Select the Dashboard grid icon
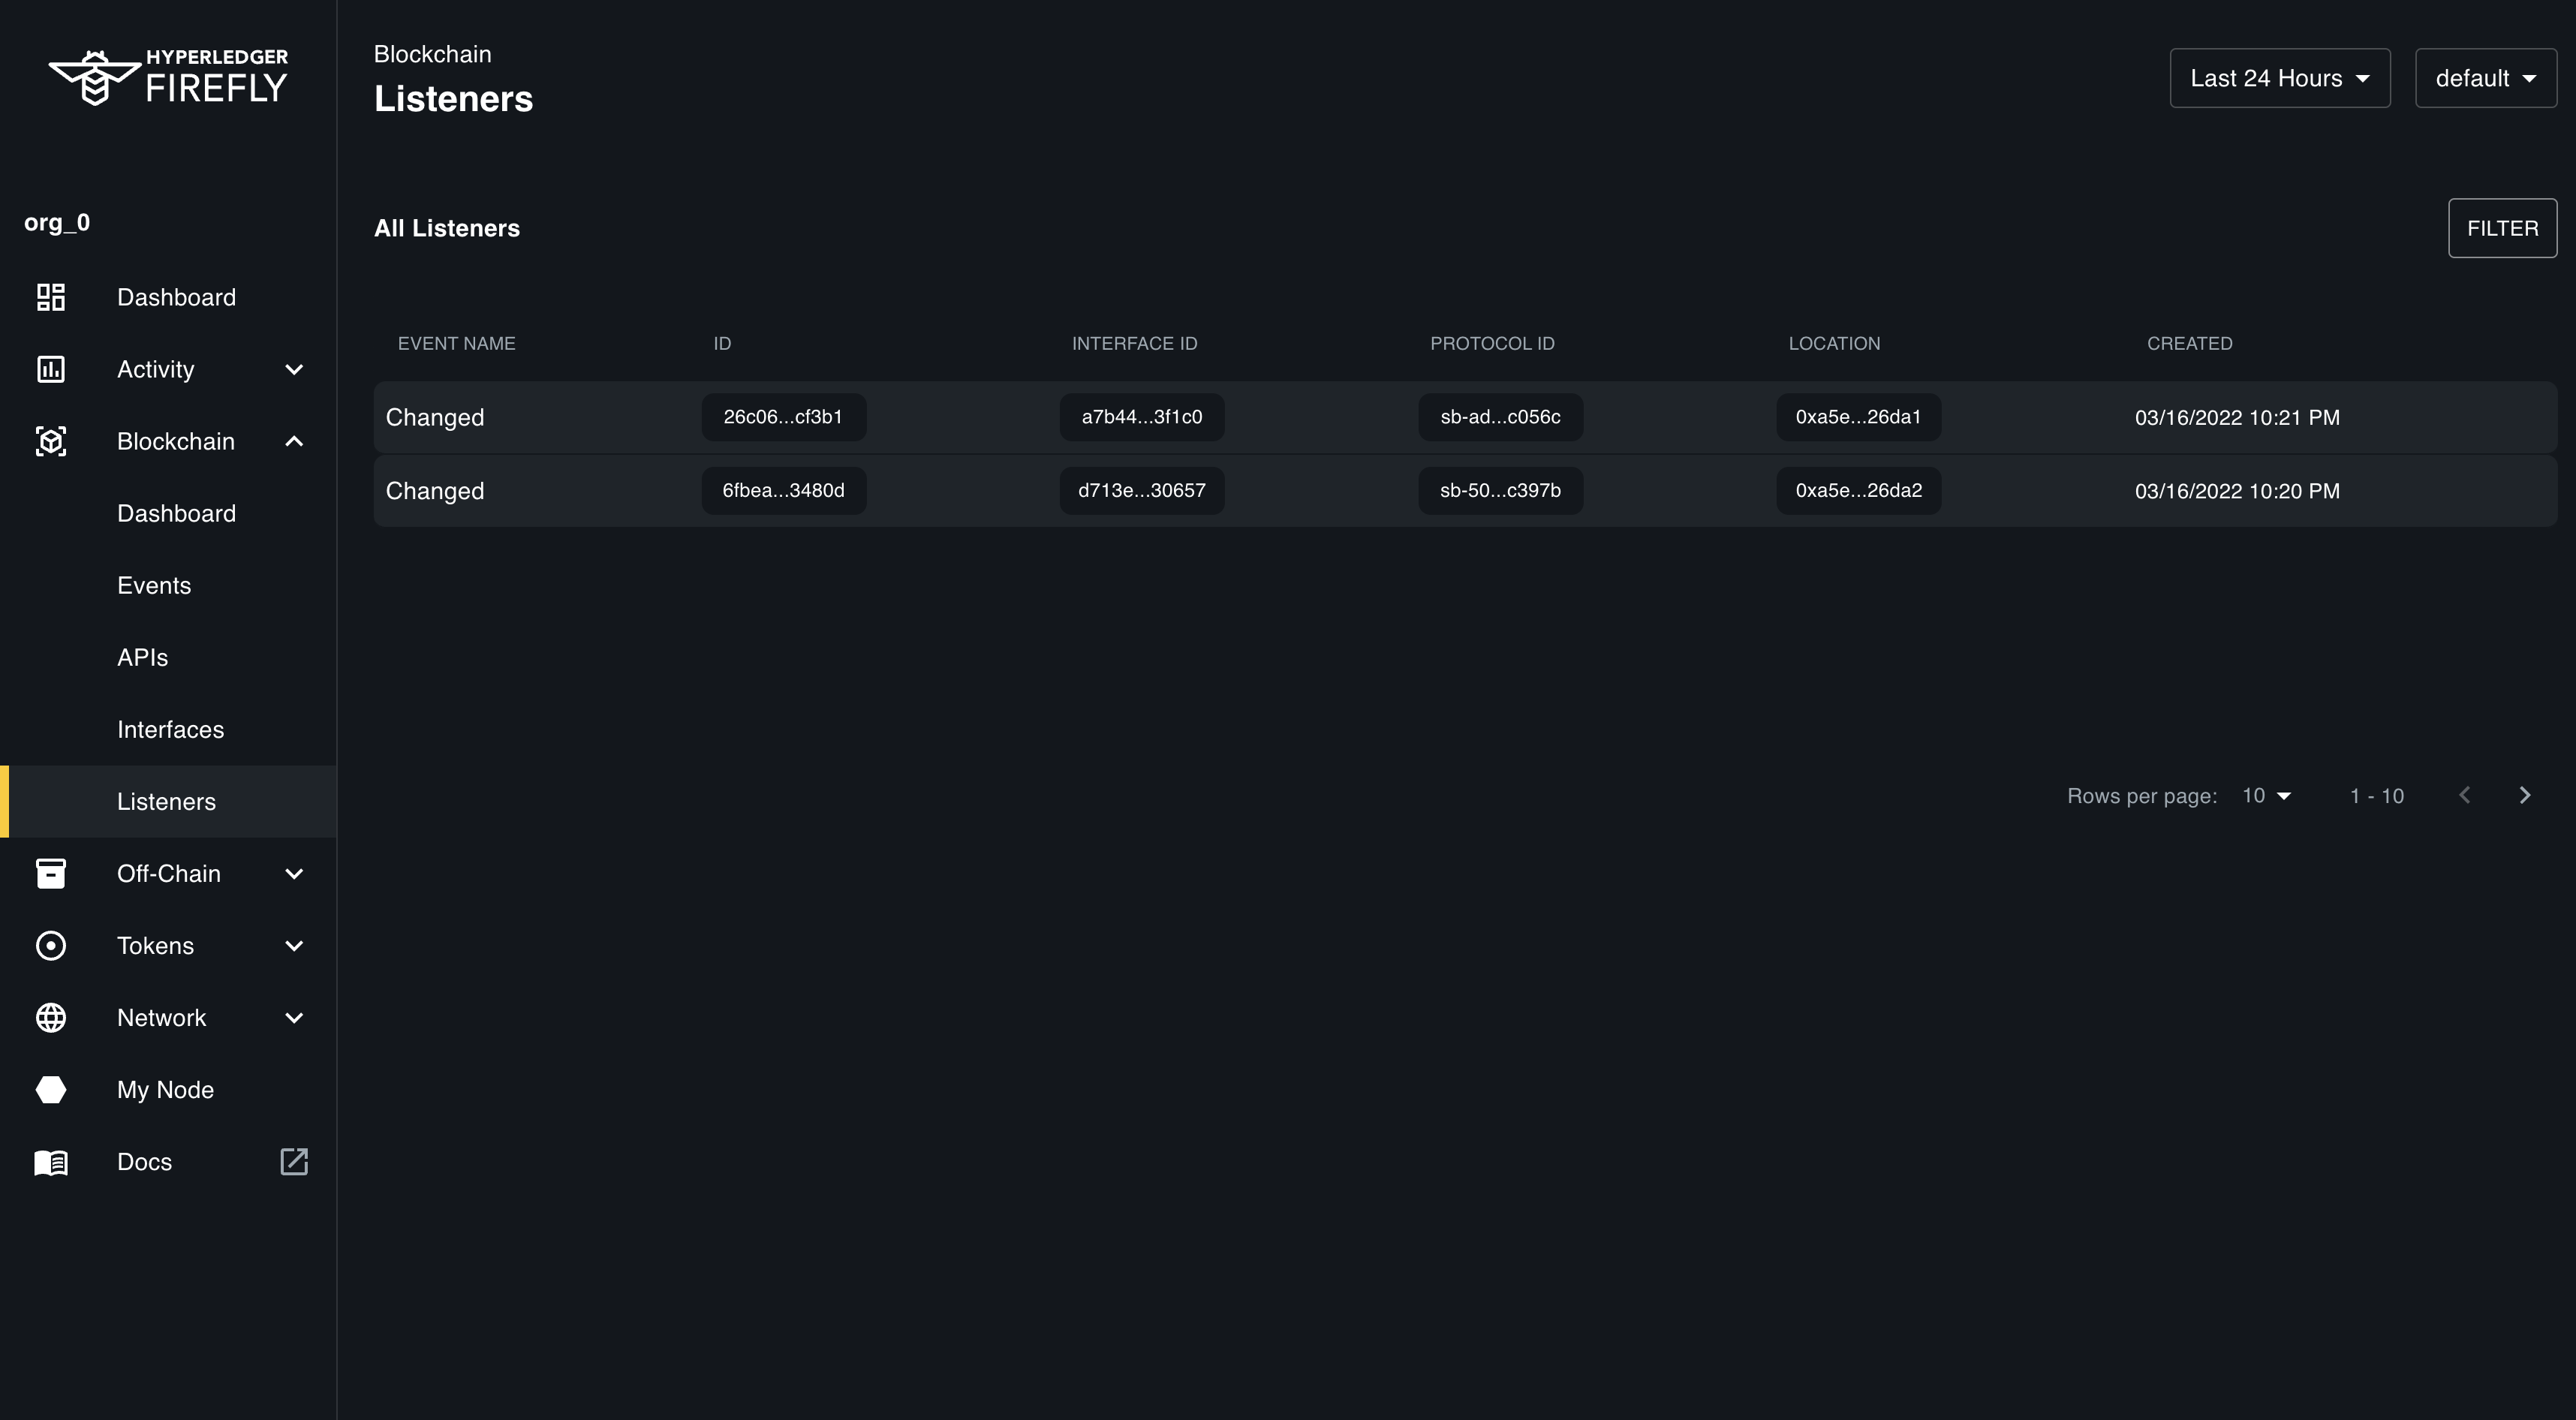 click(51, 297)
